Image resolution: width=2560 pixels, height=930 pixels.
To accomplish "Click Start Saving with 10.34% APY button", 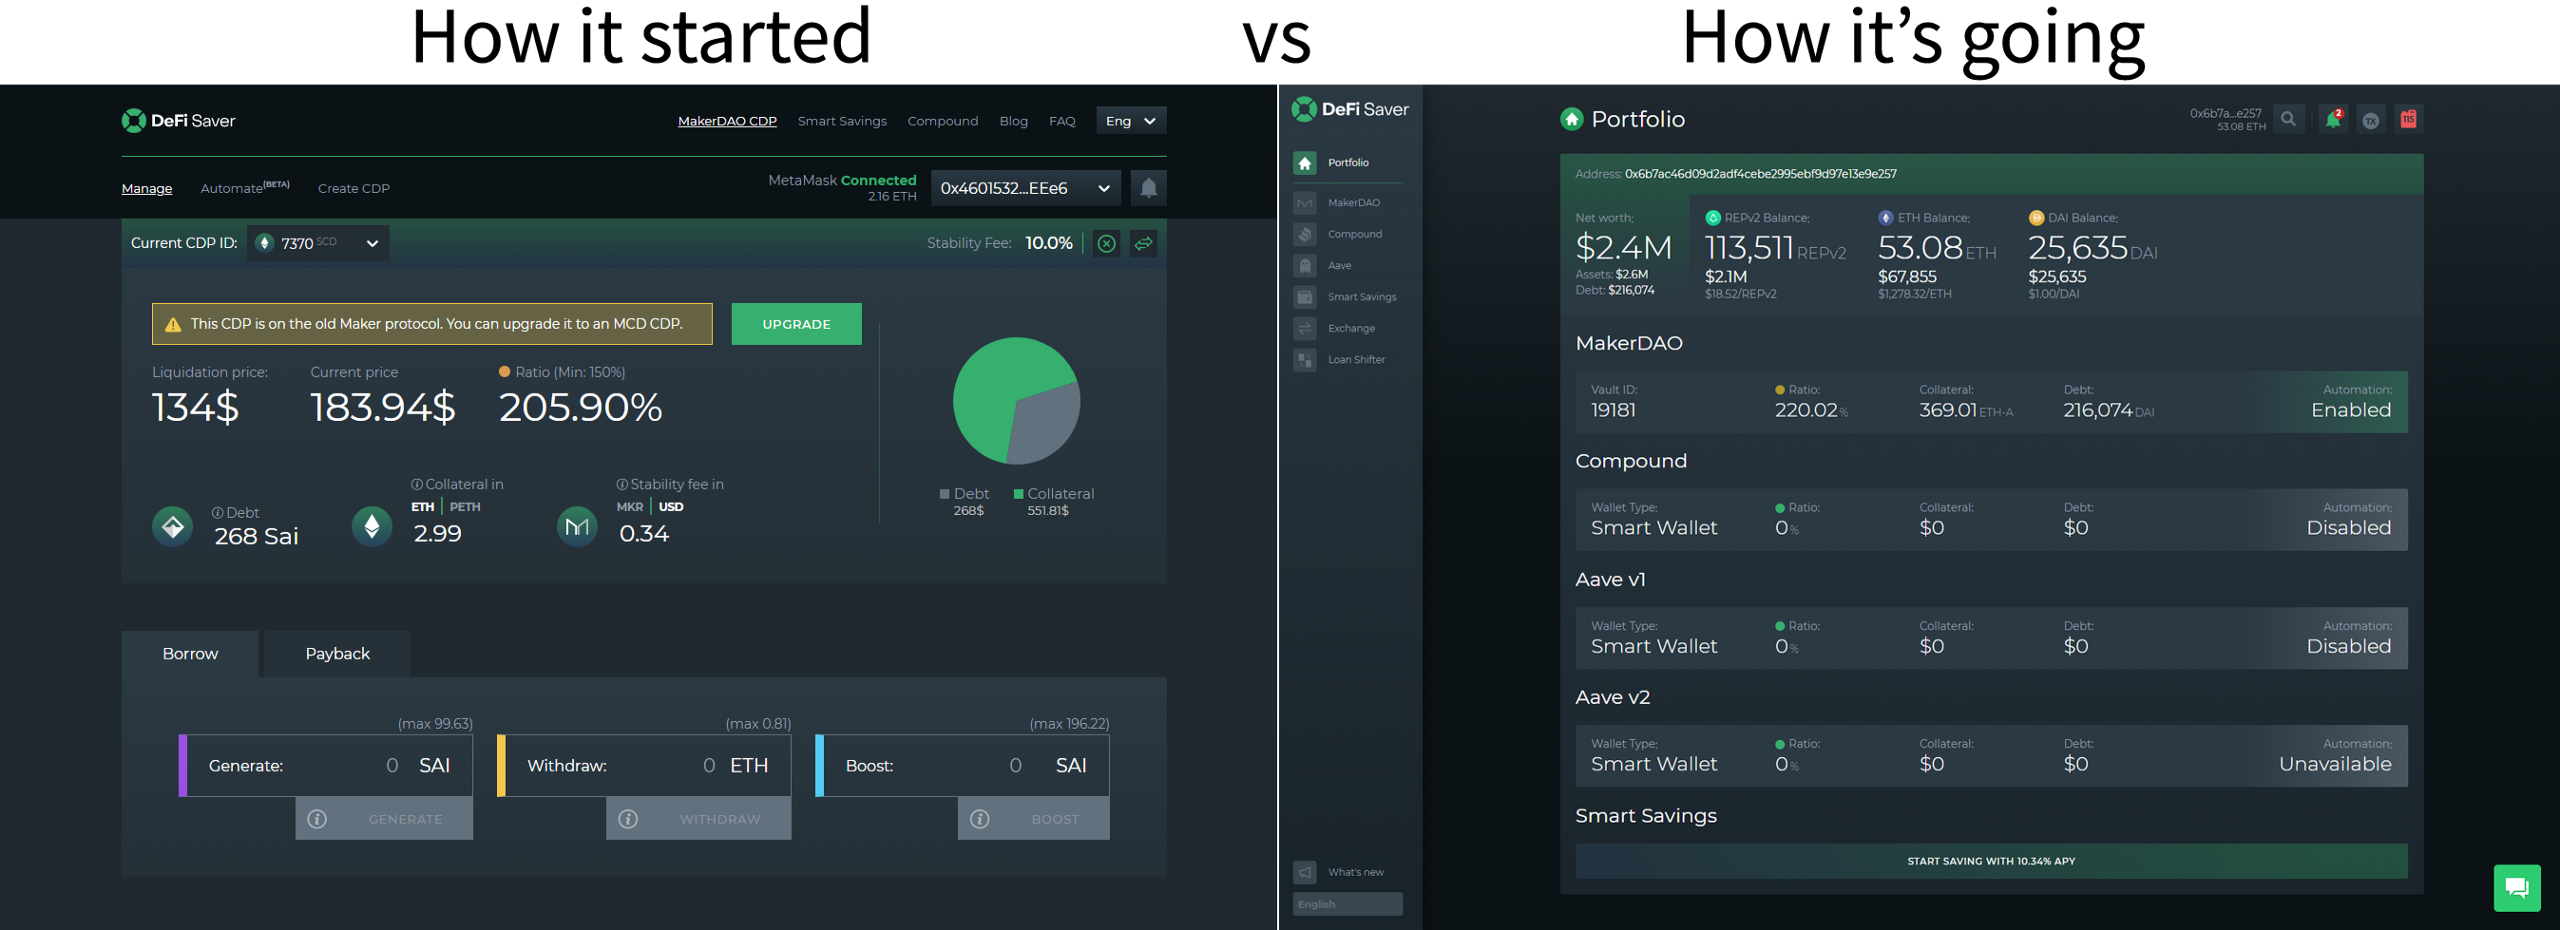I will 1991,861.
